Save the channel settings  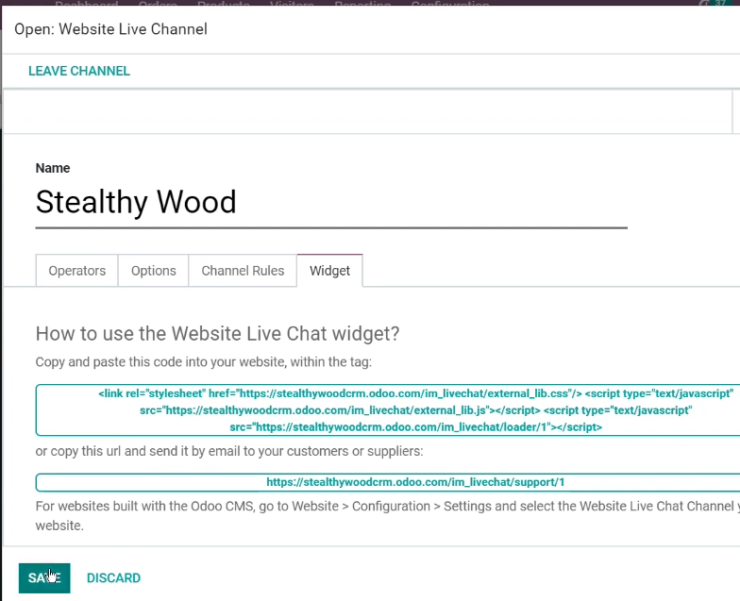tap(44, 578)
